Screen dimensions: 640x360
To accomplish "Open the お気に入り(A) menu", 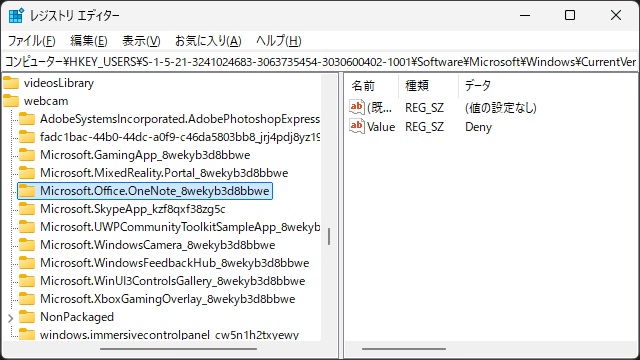I will [208, 41].
